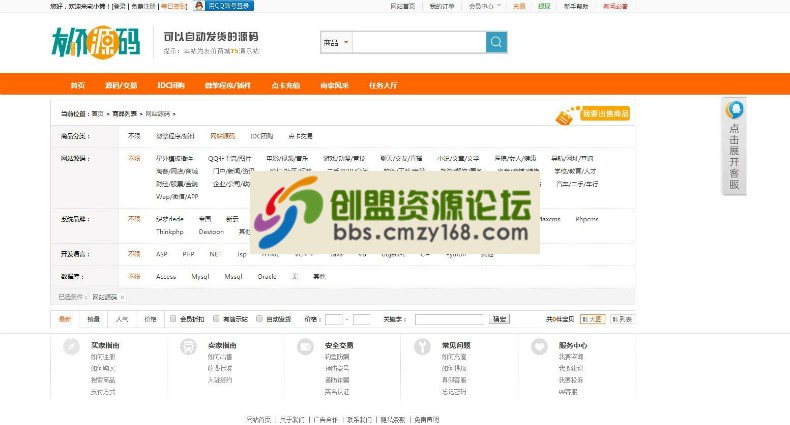Sort results by 价格 tab
This screenshot has width=790, height=425.
150,319
